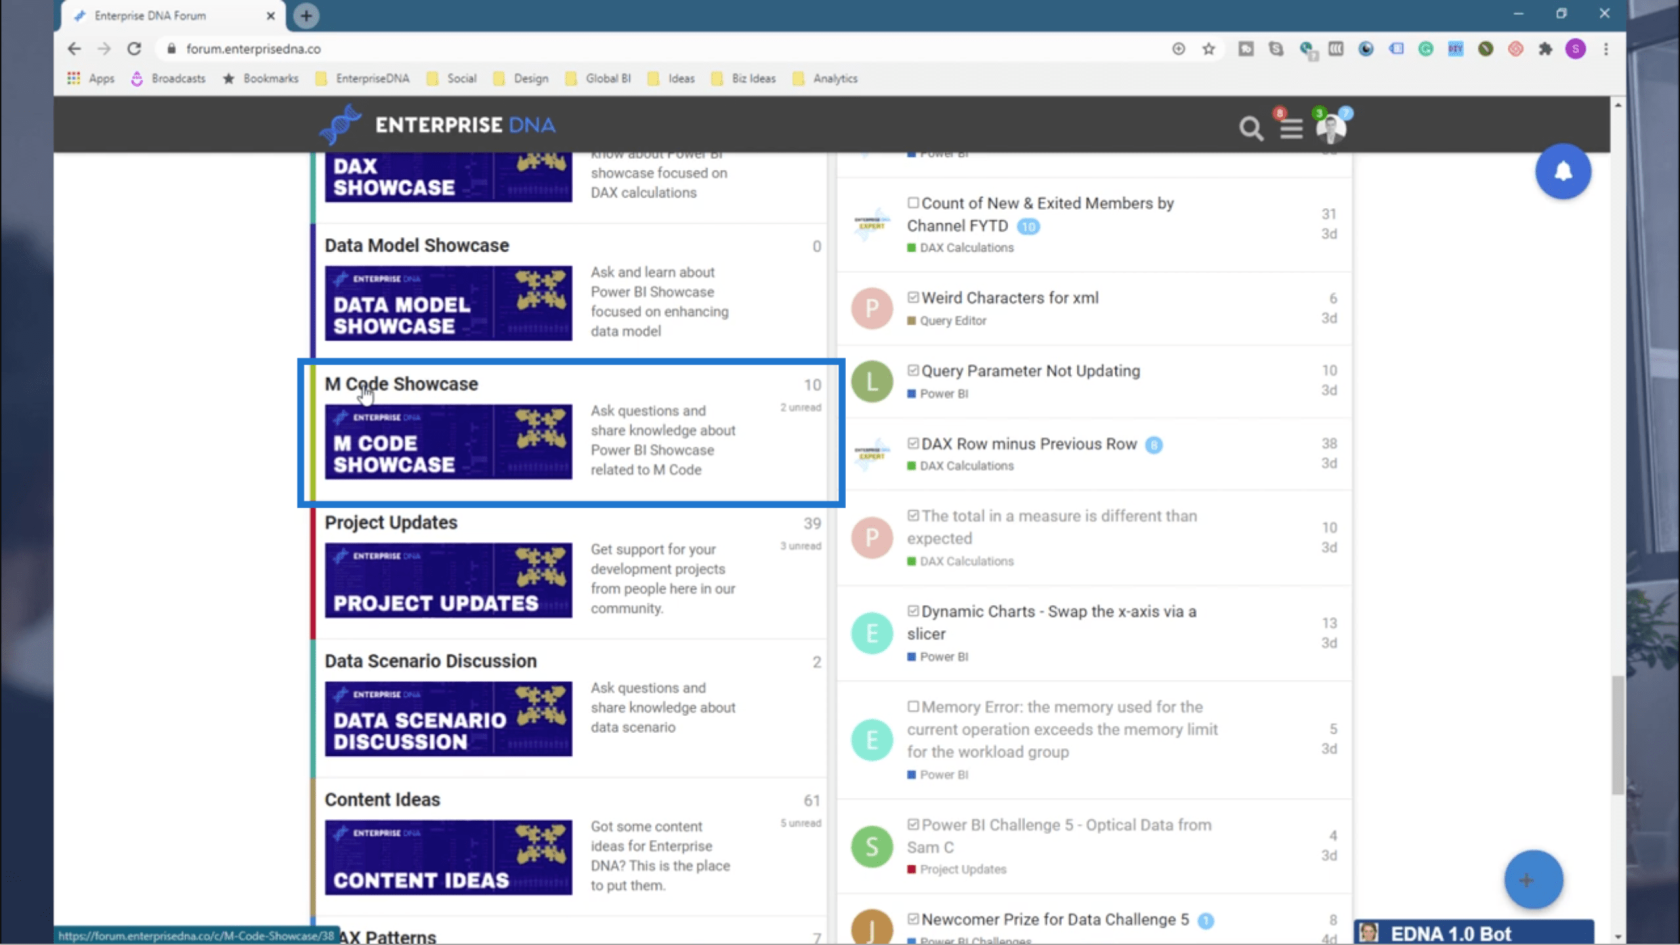Open the Content Ideas category title

tap(382, 800)
